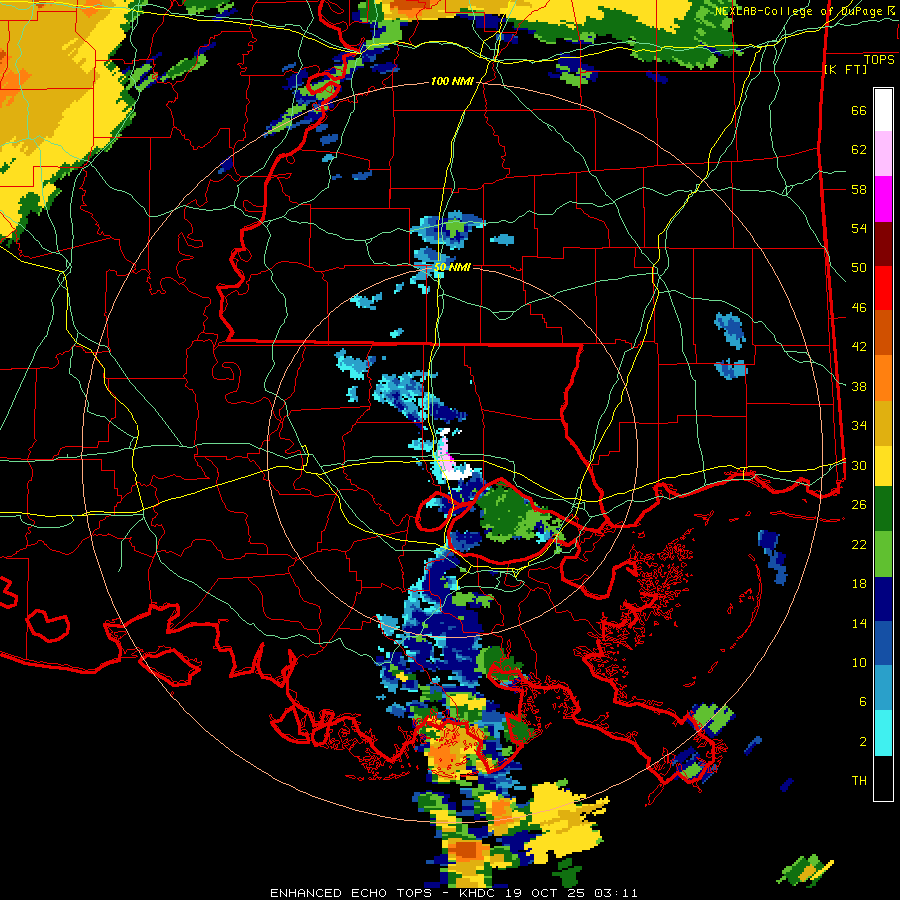Pick the magenta 58 kft legend swatch

click(x=883, y=199)
